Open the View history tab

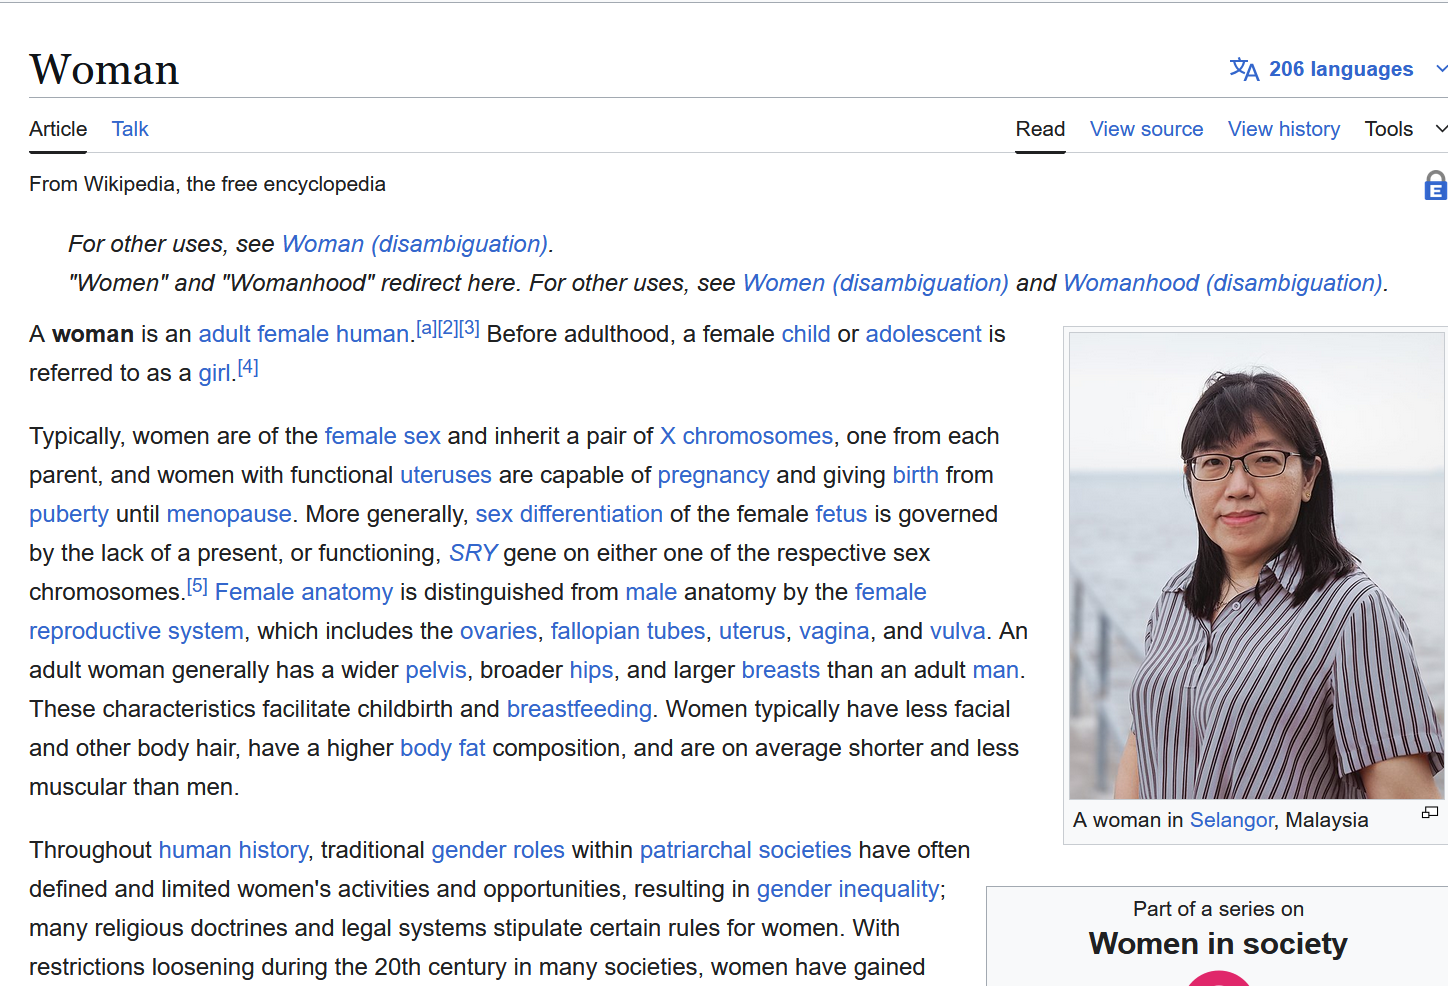(x=1283, y=129)
